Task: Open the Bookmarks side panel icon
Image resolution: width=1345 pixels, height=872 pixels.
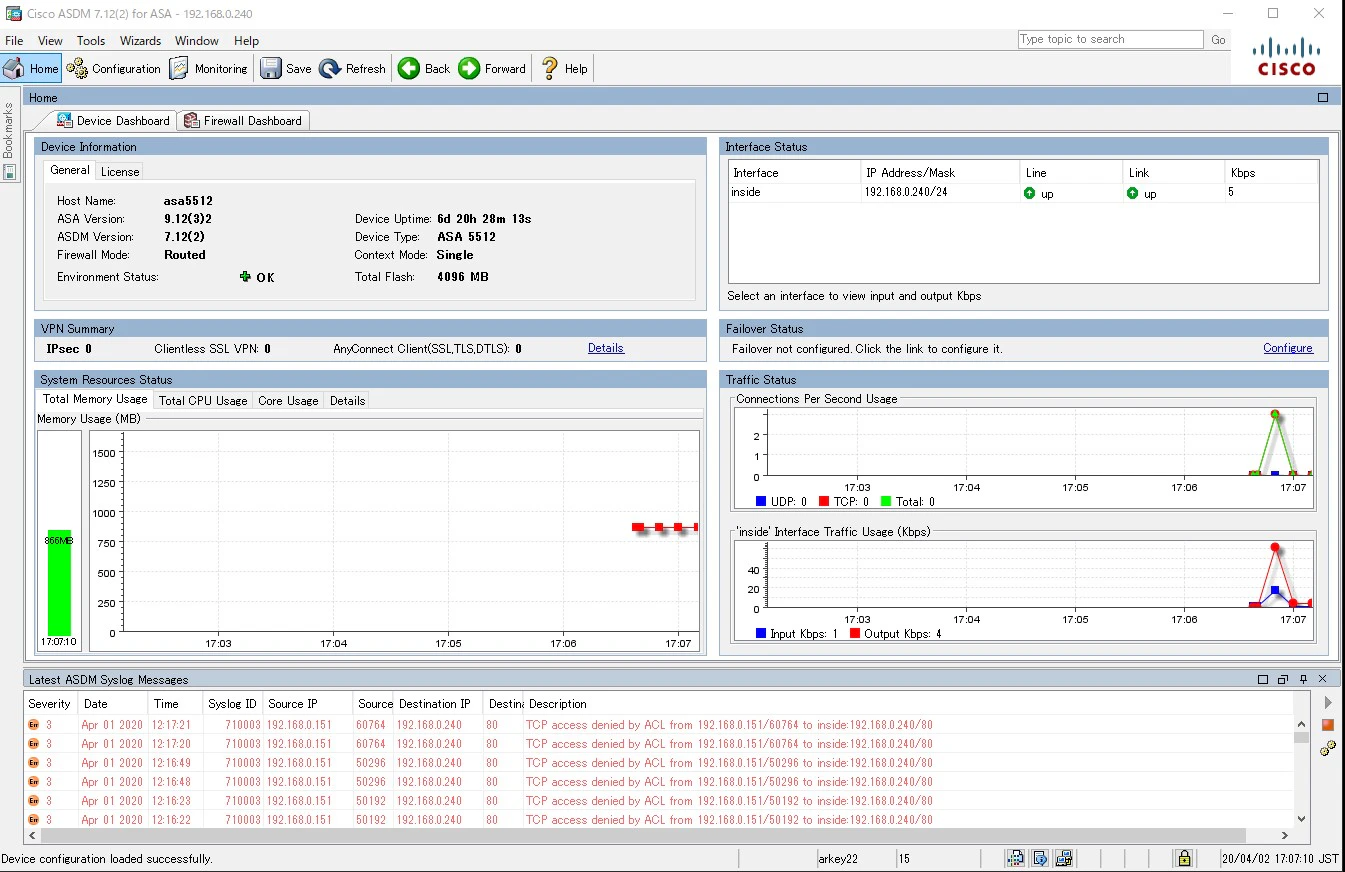Action: pos(10,172)
